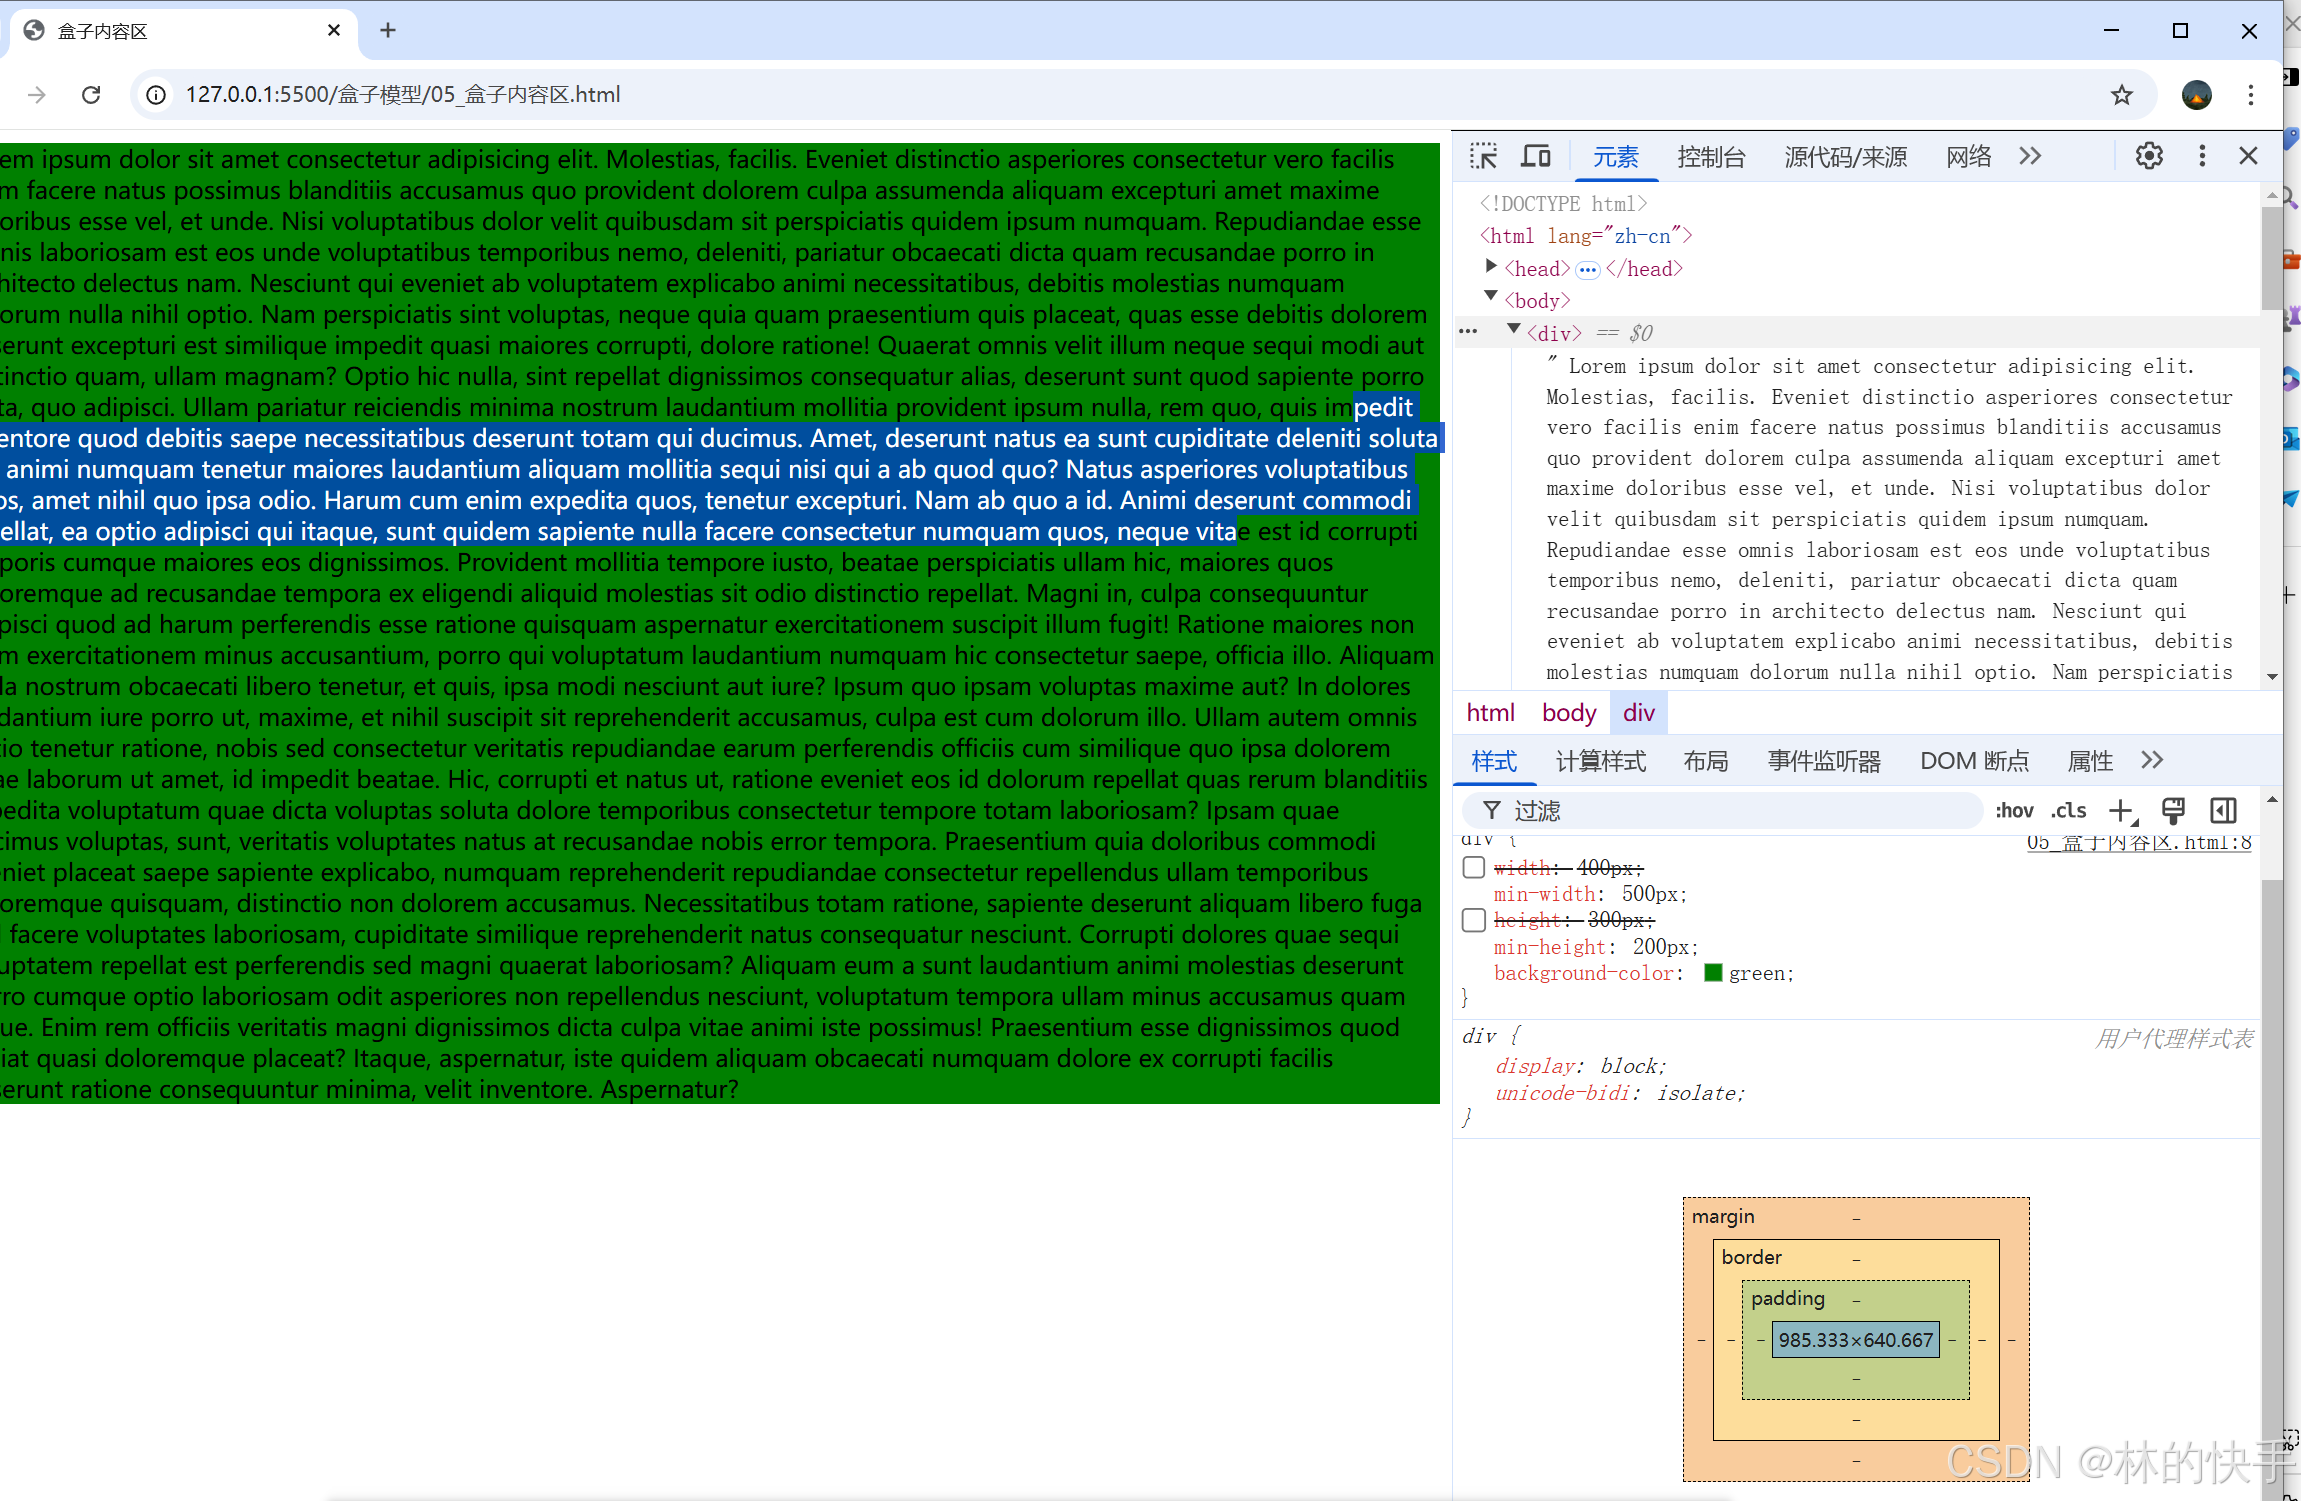Click the rendering emulation paintbrush icon

pos(2172,810)
